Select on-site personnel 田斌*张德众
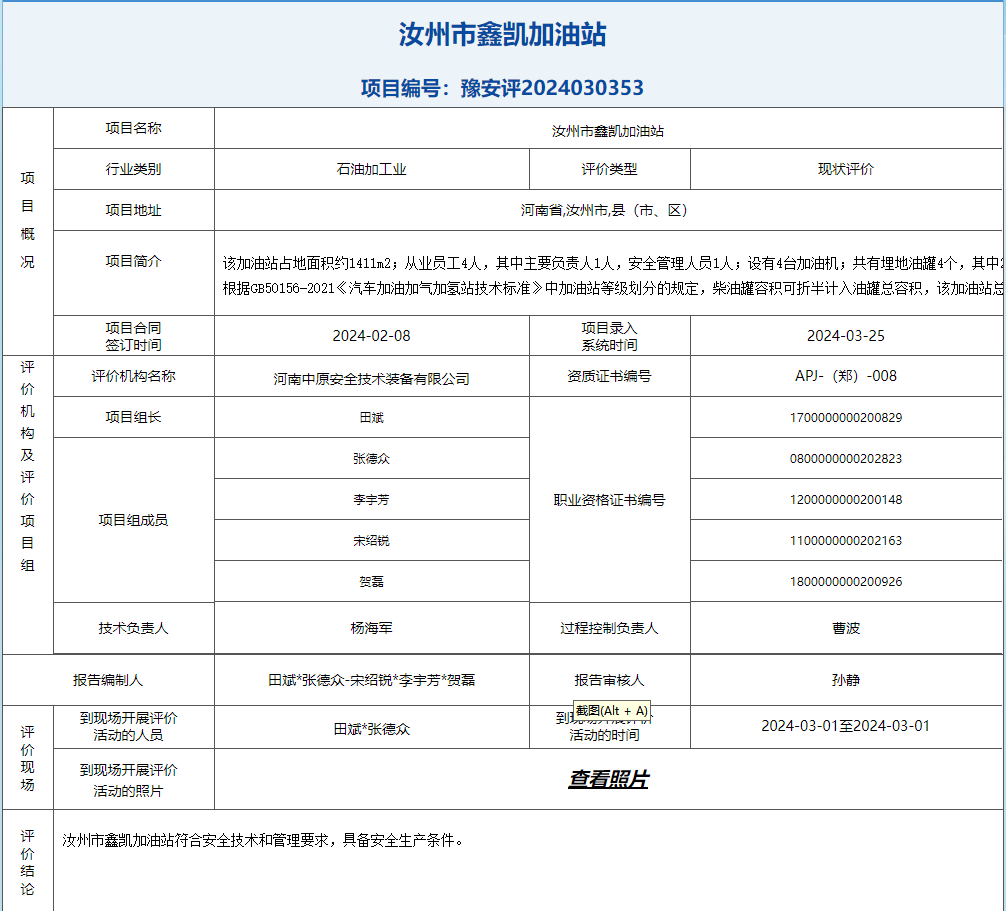The width and height of the screenshot is (1006, 911). [371, 729]
